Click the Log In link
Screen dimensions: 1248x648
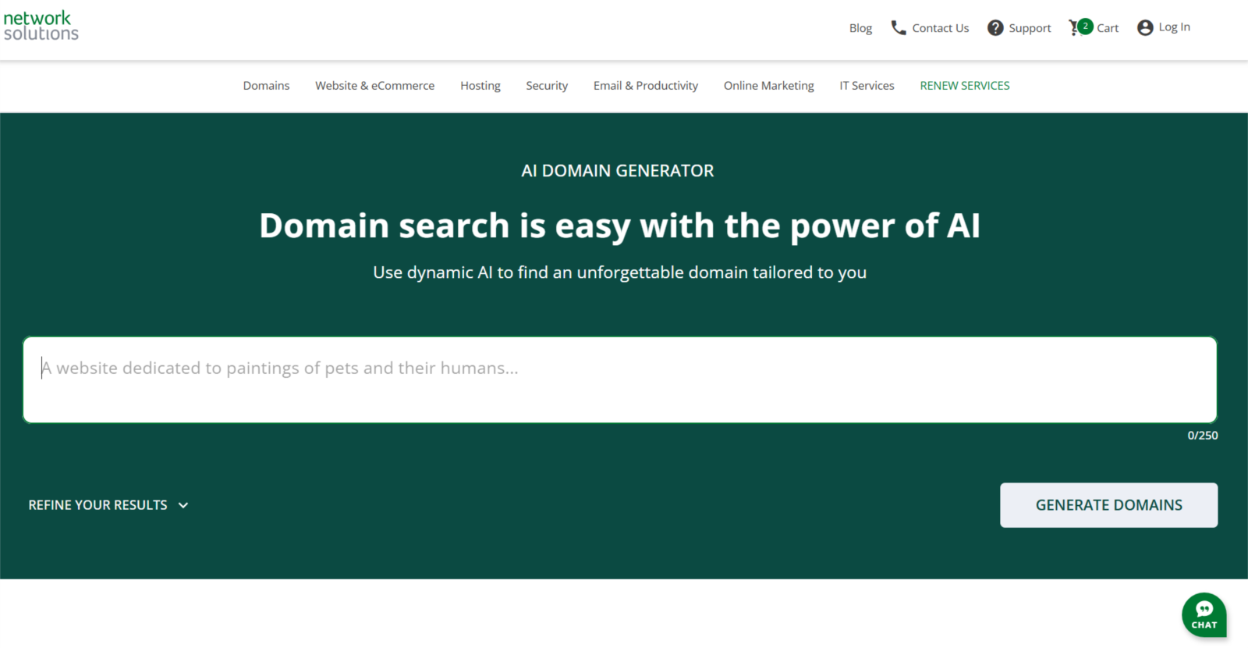[x=1173, y=27]
